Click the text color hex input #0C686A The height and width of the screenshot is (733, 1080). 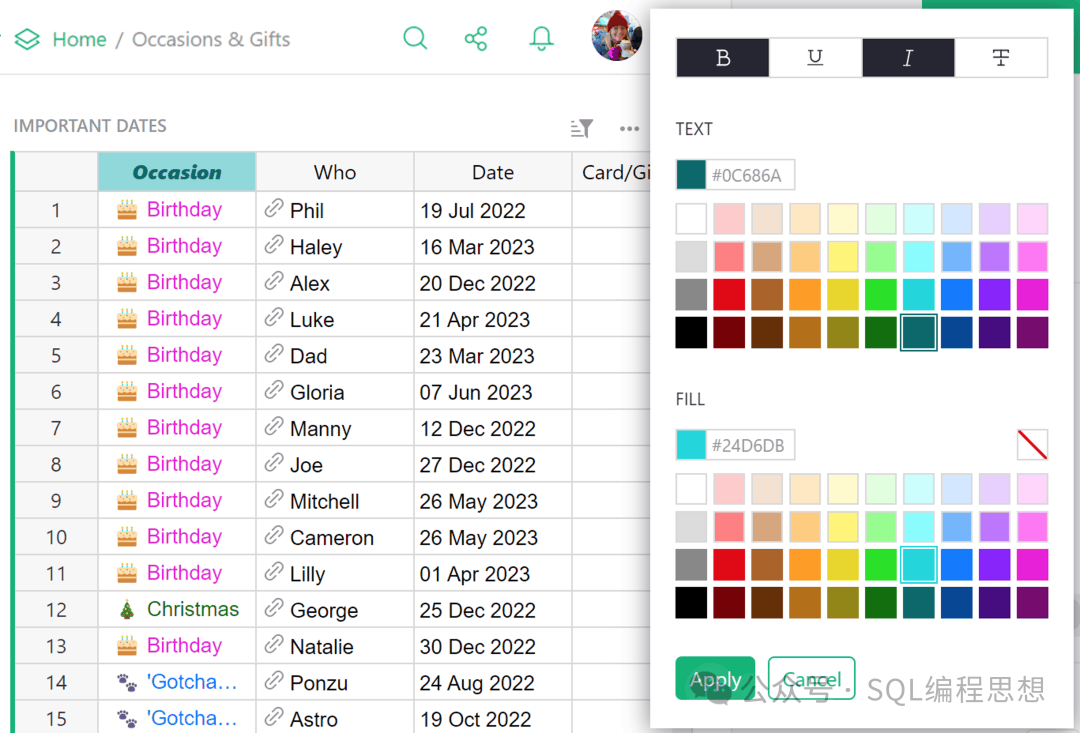click(x=749, y=175)
